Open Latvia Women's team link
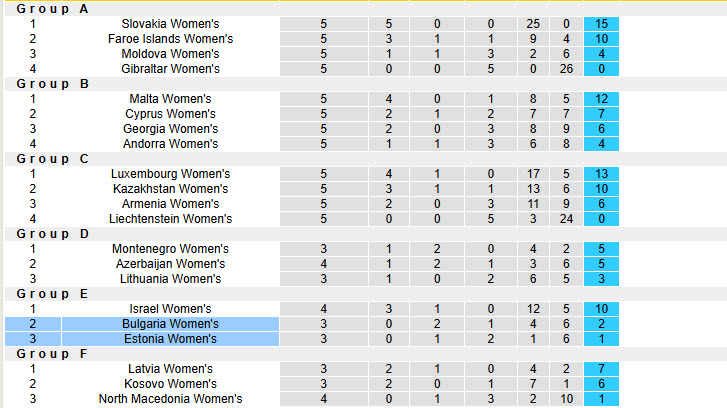The height and width of the screenshot is (408, 727). click(170, 369)
